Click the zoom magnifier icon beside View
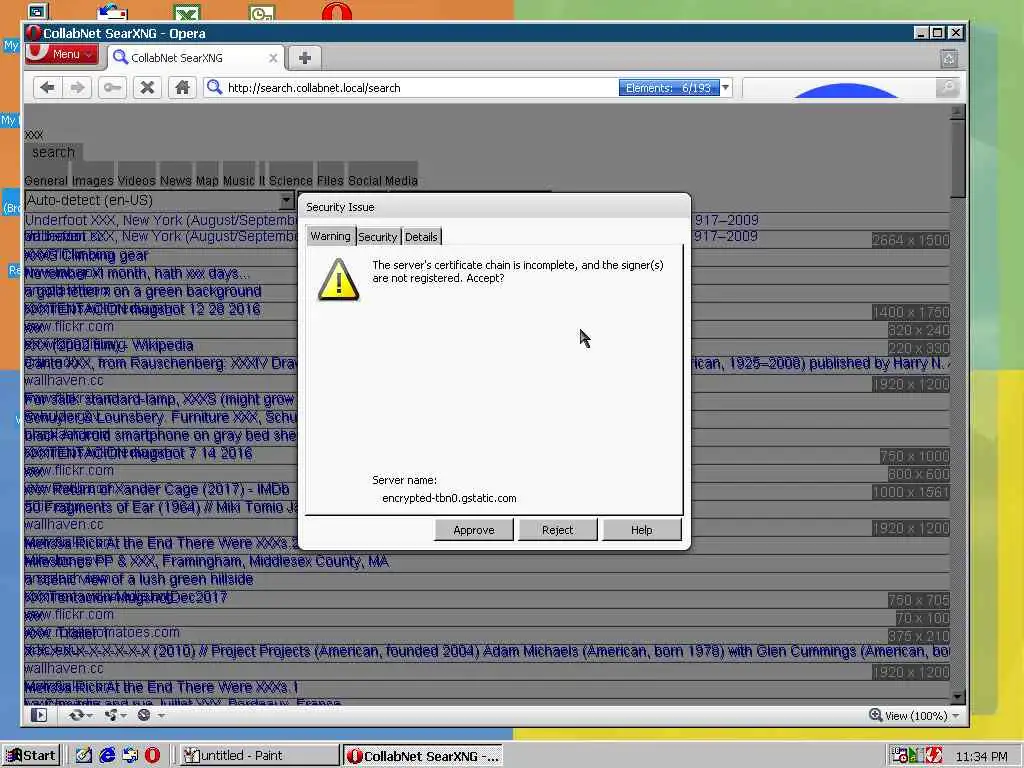Screen dimensions: 1024x768 point(876,715)
